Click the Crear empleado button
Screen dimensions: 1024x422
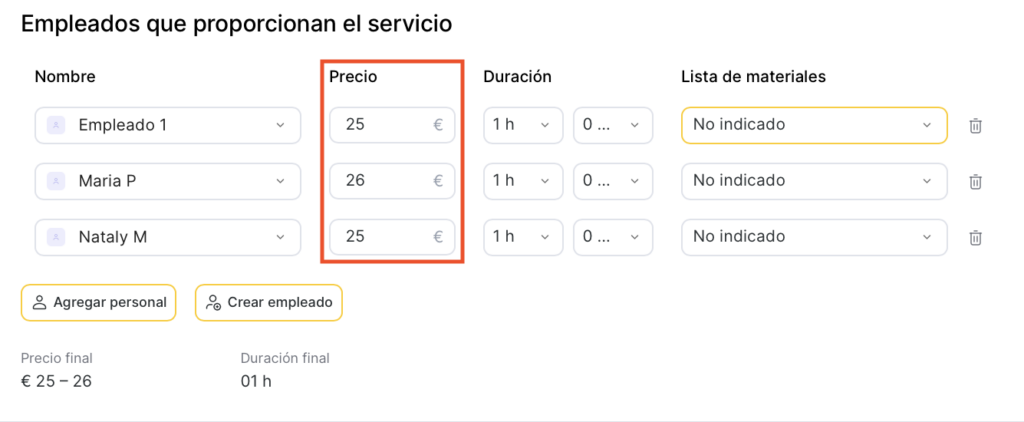click(x=269, y=302)
